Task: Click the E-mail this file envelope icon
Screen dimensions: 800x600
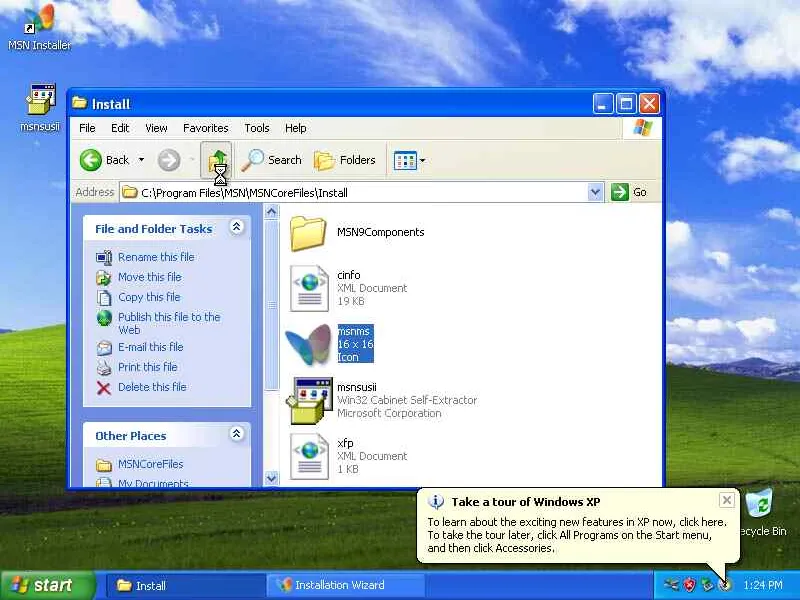Action: [104, 348]
